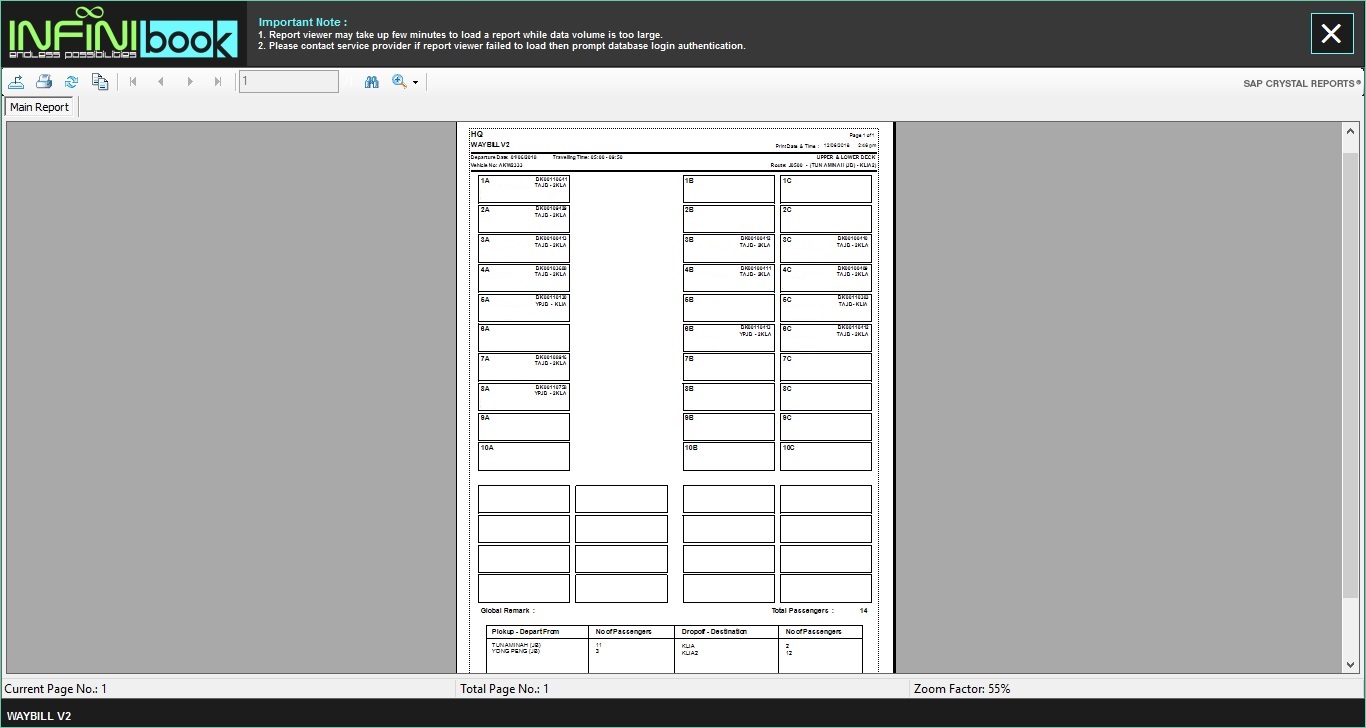Click the vertical scrollbar up arrow

(x=1352, y=130)
